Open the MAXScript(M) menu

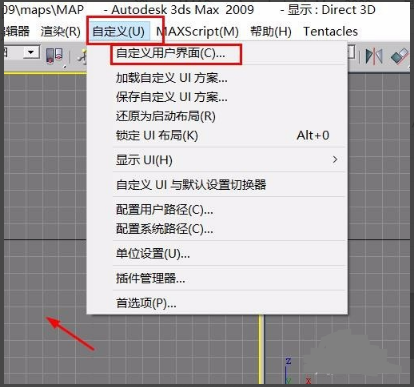pos(197,32)
